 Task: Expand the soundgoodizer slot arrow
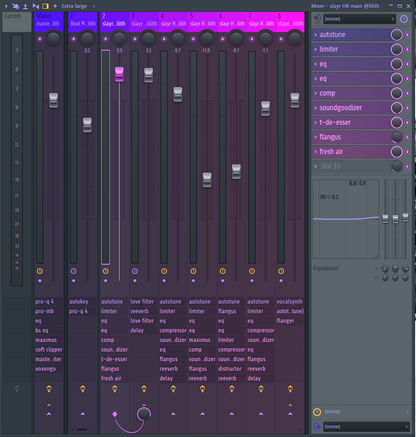click(x=316, y=108)
